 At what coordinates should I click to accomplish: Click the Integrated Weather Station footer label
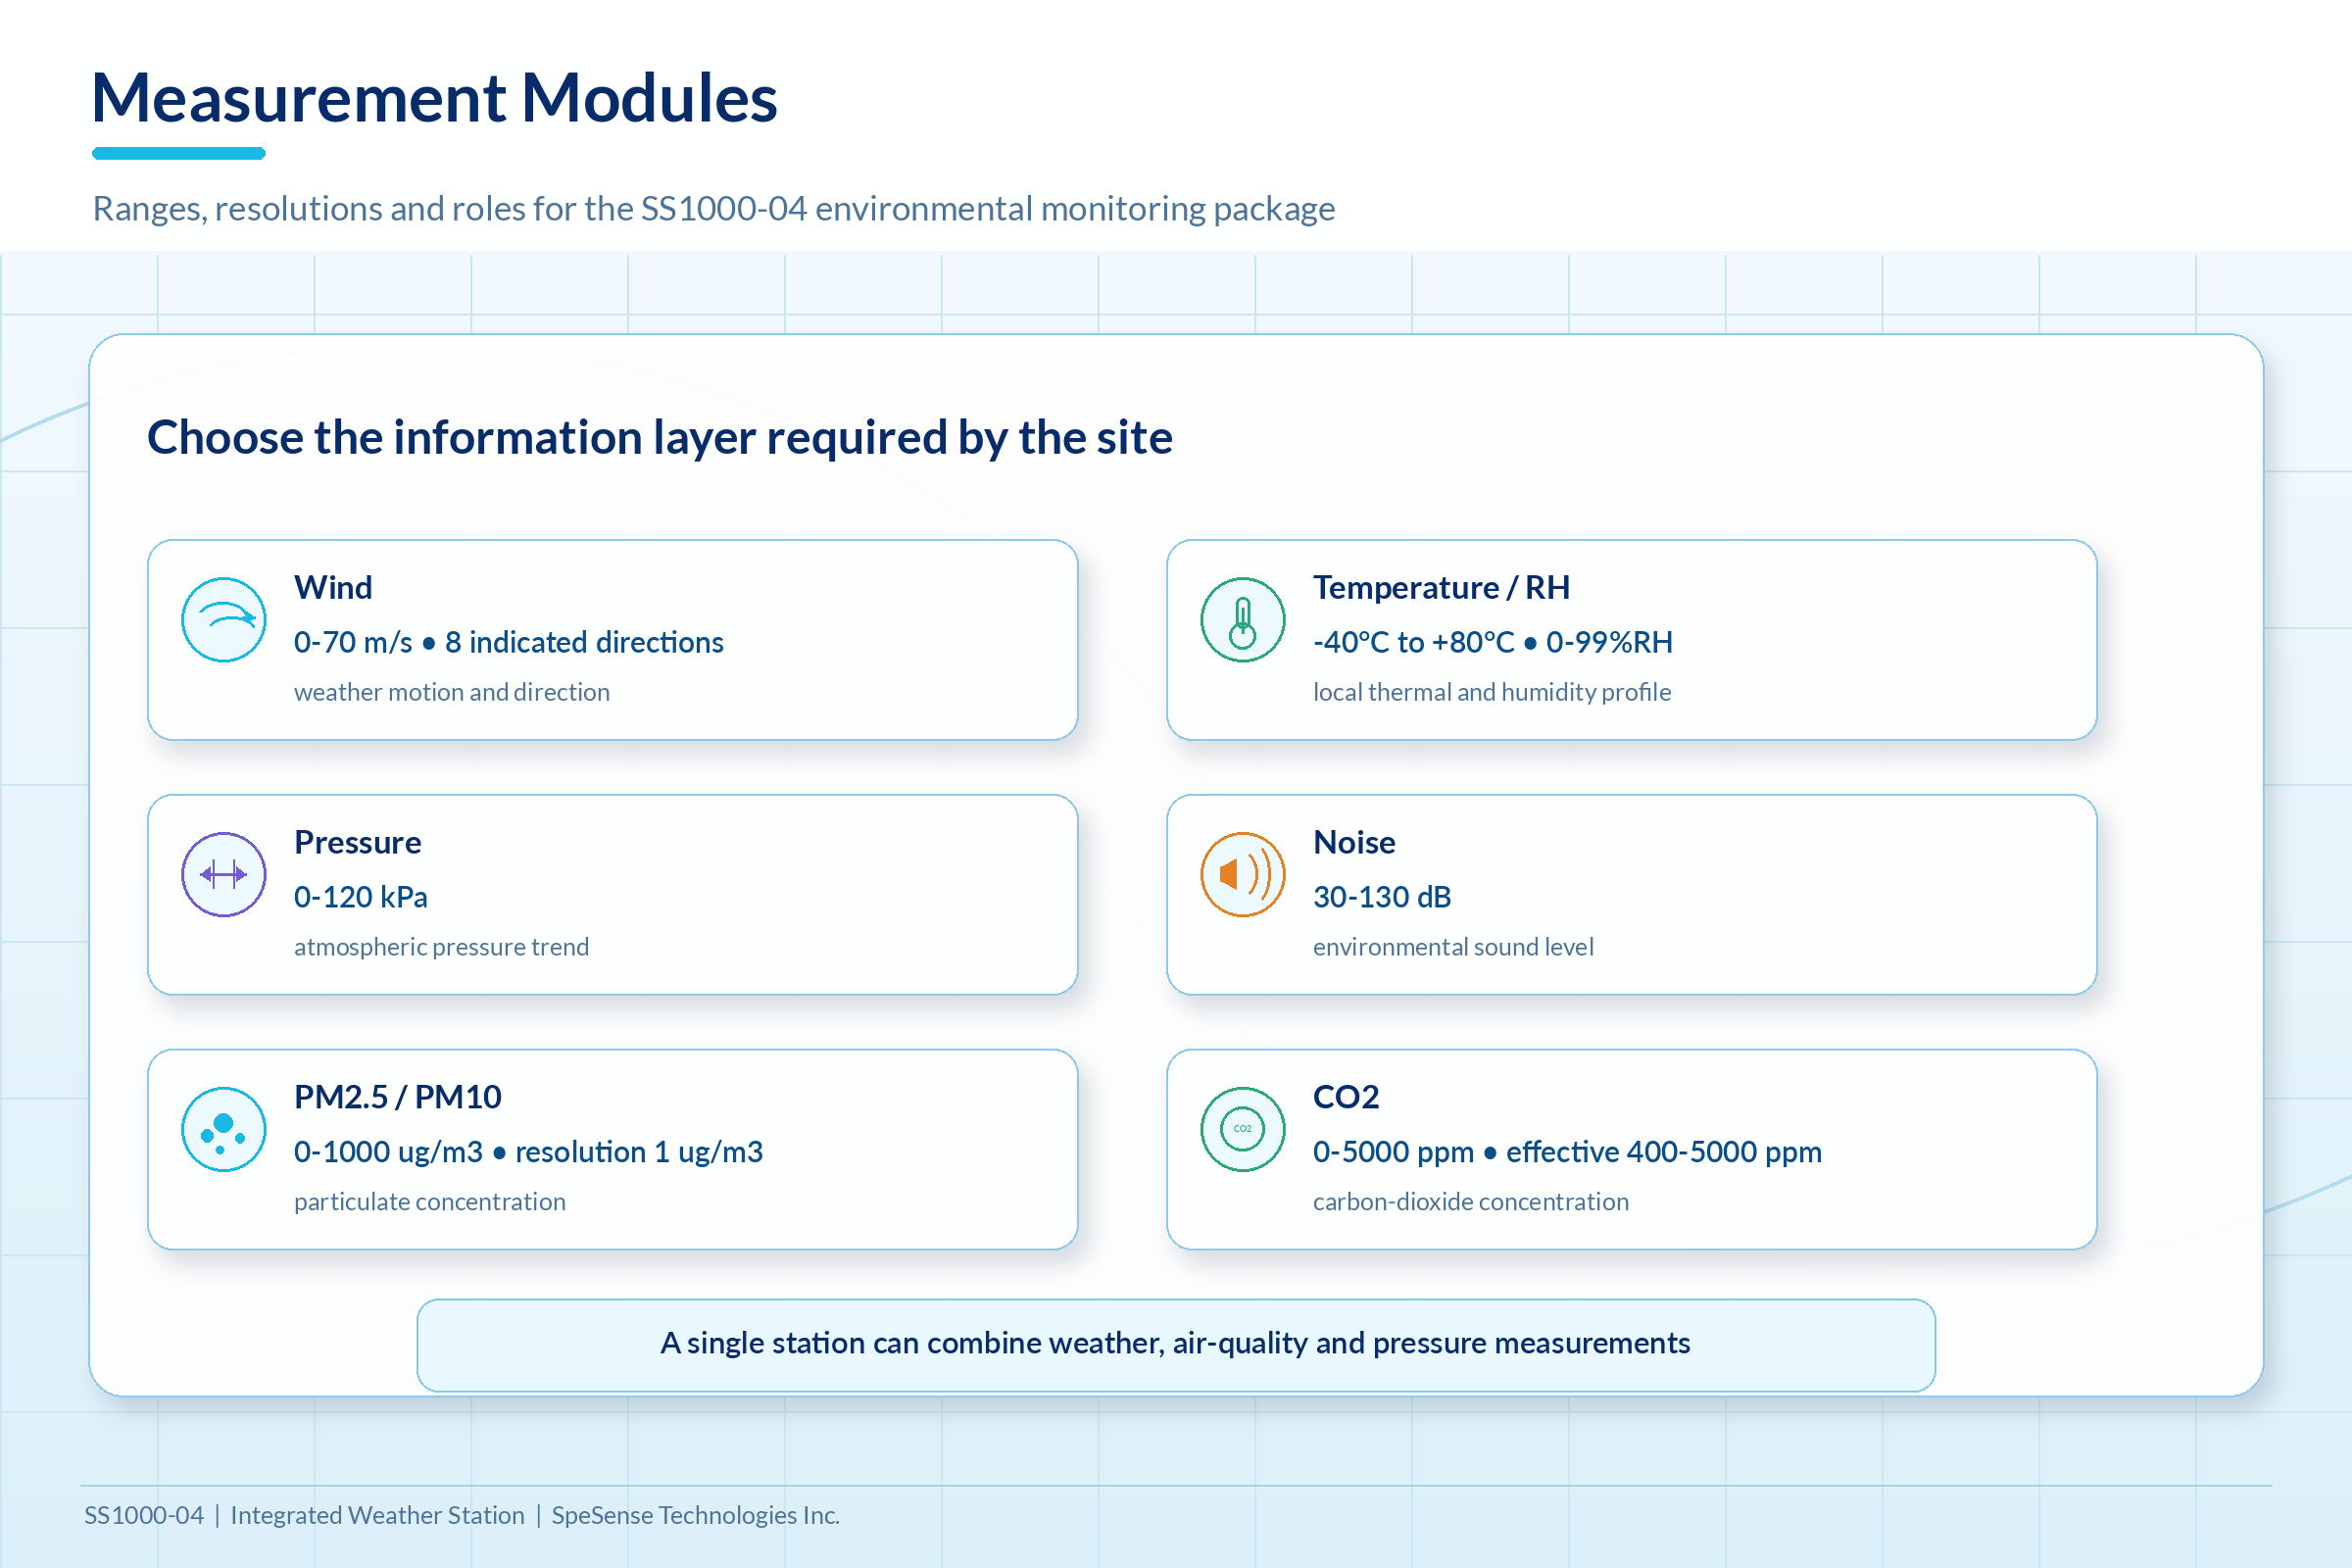point(377,1515)
